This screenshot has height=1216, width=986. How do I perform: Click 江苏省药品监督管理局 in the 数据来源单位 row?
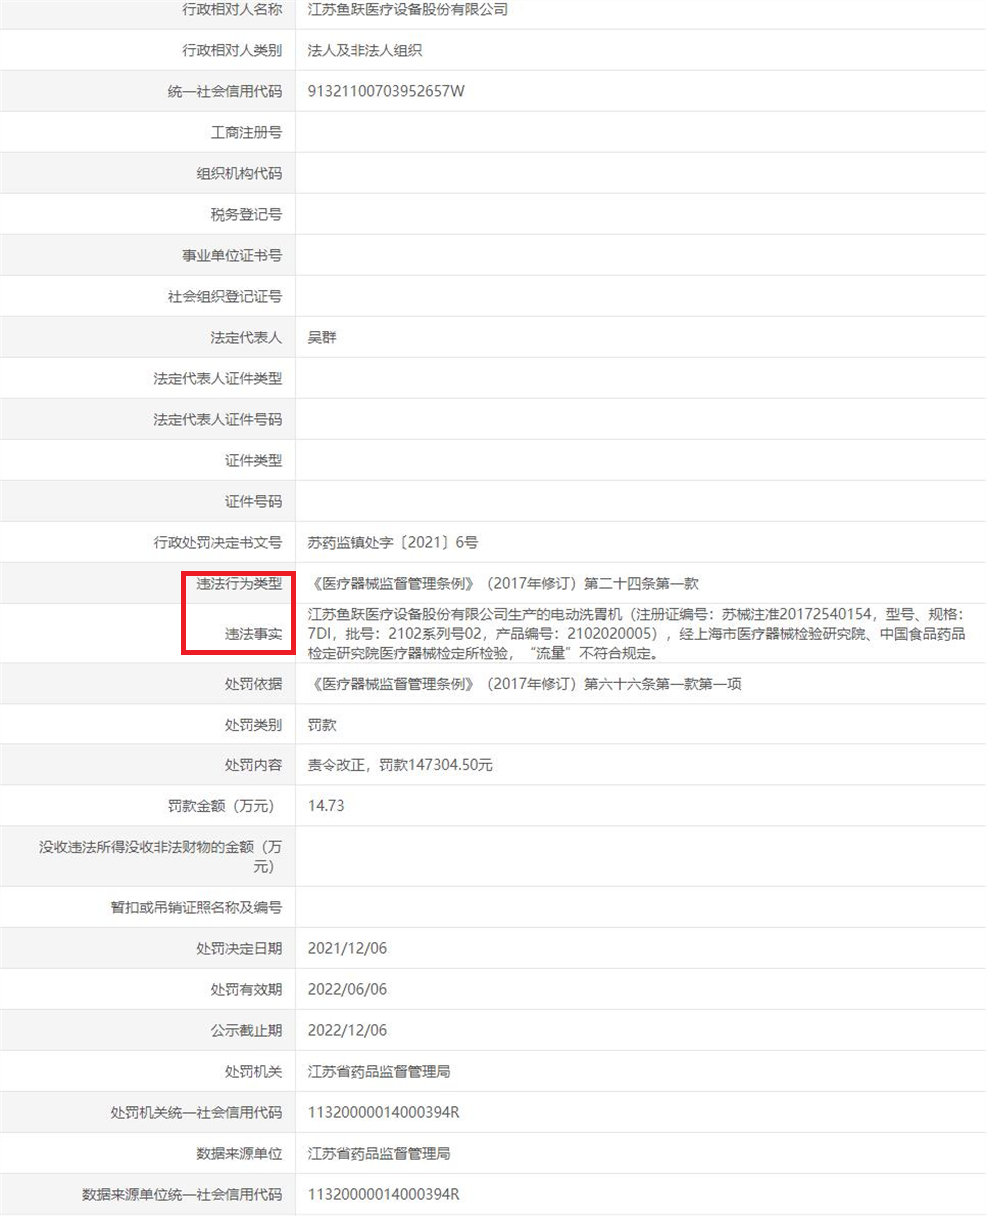pos(379,1153)
